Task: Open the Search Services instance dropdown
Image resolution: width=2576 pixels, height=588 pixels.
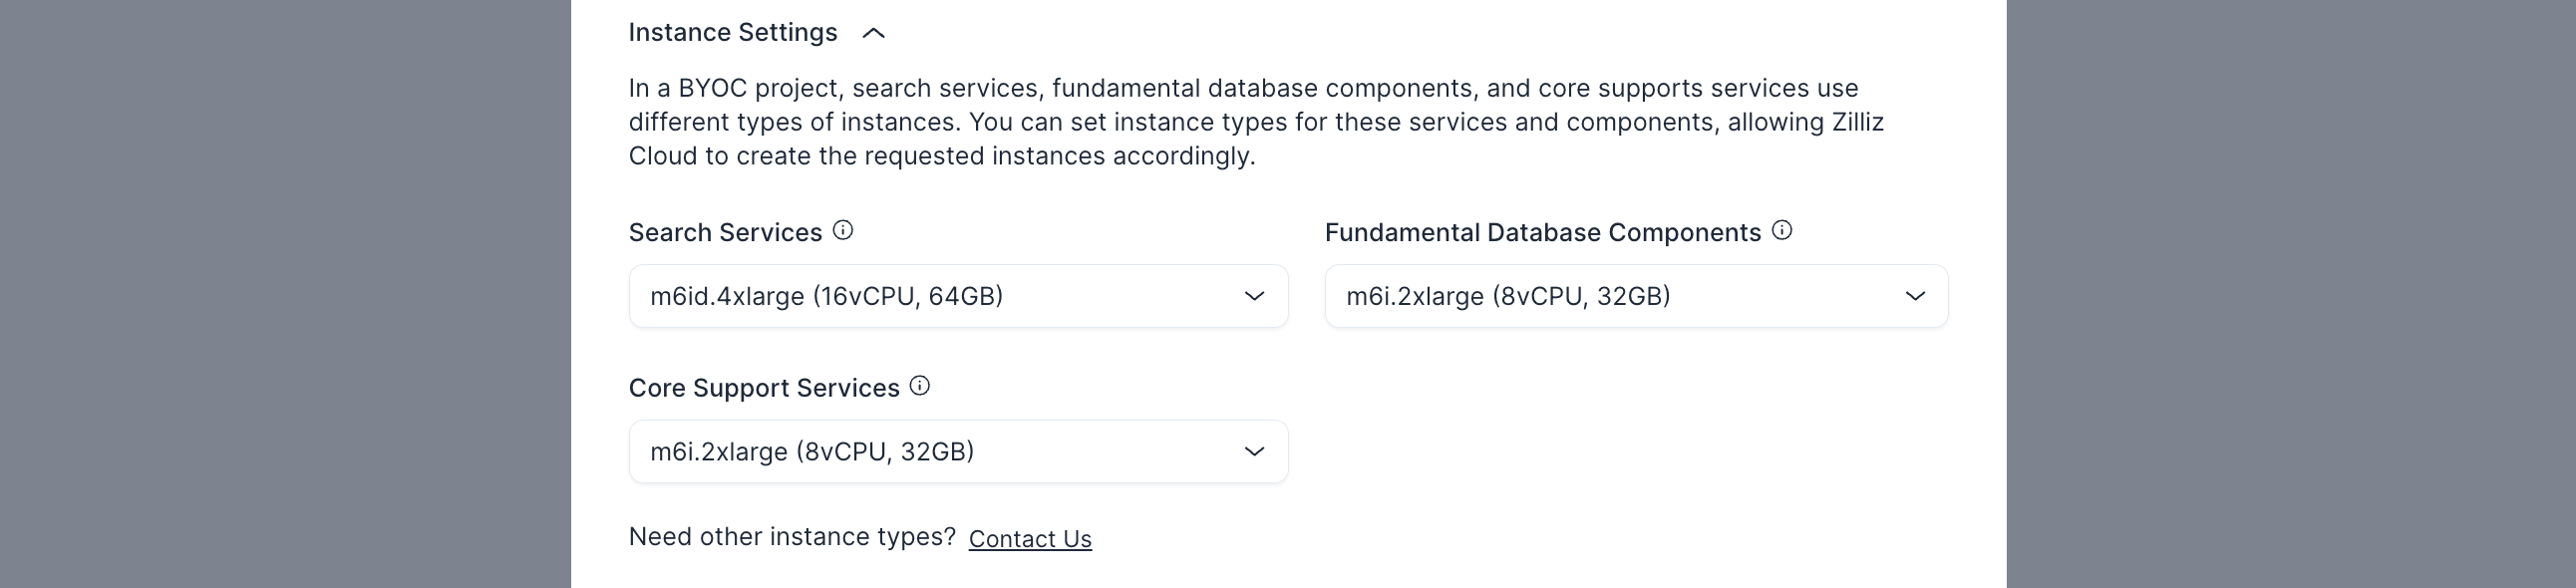Action: pyautogui.click(x=958, y=296)
